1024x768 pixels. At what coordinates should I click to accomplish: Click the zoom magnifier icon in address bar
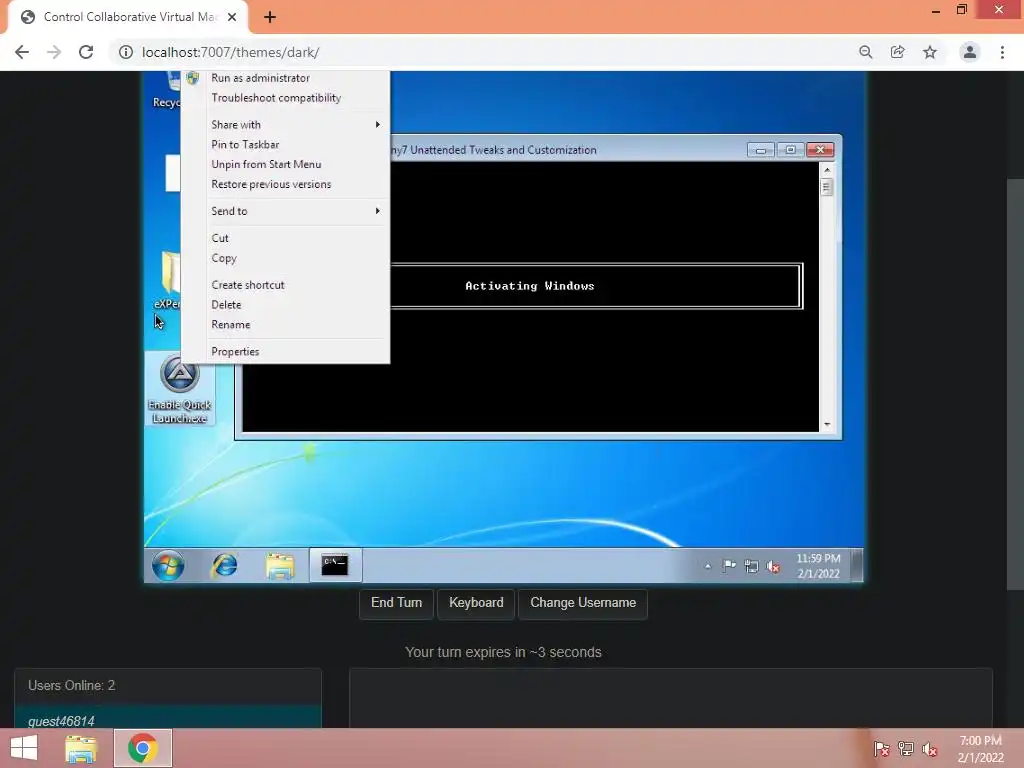(x=865, y=52)
